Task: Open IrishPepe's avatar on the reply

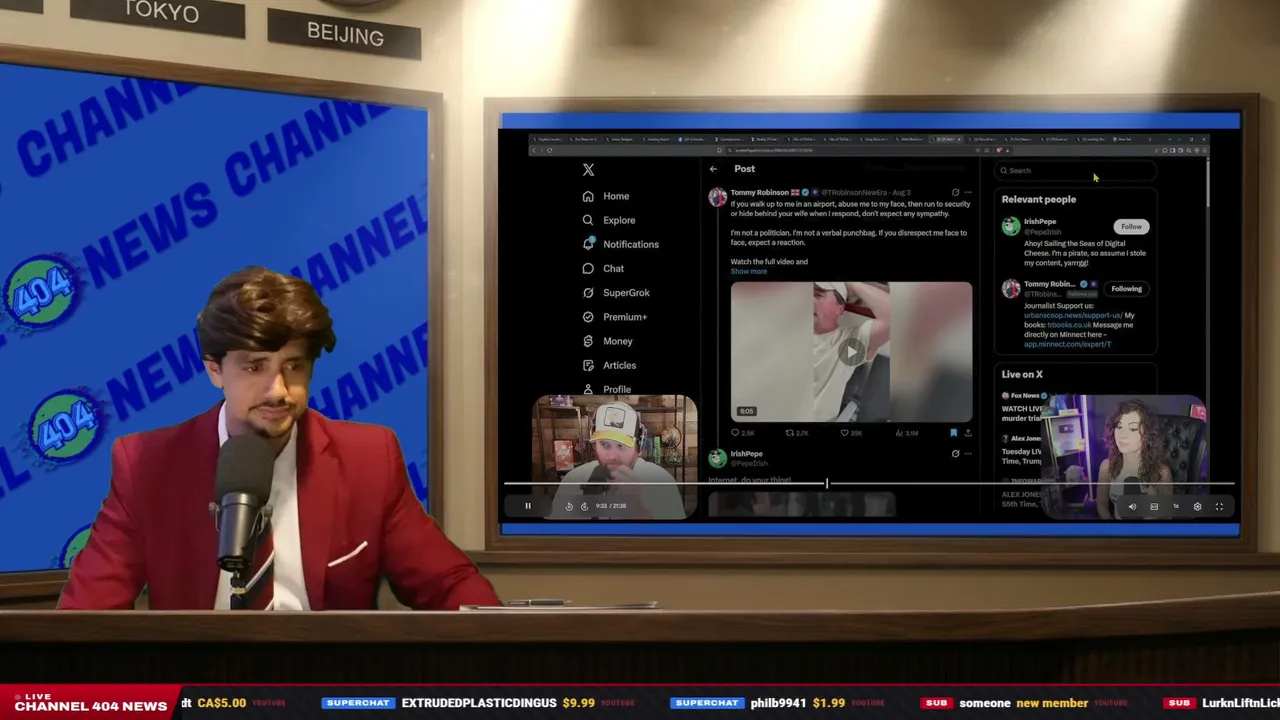Action: tap(717, 458)
